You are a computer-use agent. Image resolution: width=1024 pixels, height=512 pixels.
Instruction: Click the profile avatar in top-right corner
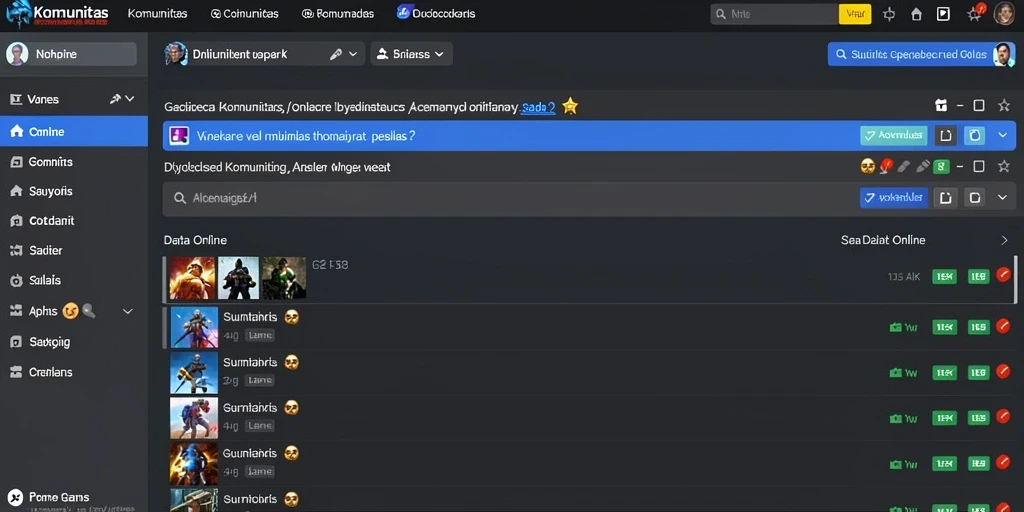click(x=1004, y=13)
